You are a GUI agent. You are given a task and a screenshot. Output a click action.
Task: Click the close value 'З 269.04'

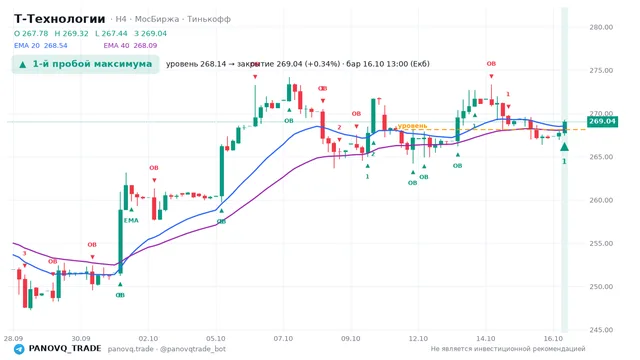point(151,33)
